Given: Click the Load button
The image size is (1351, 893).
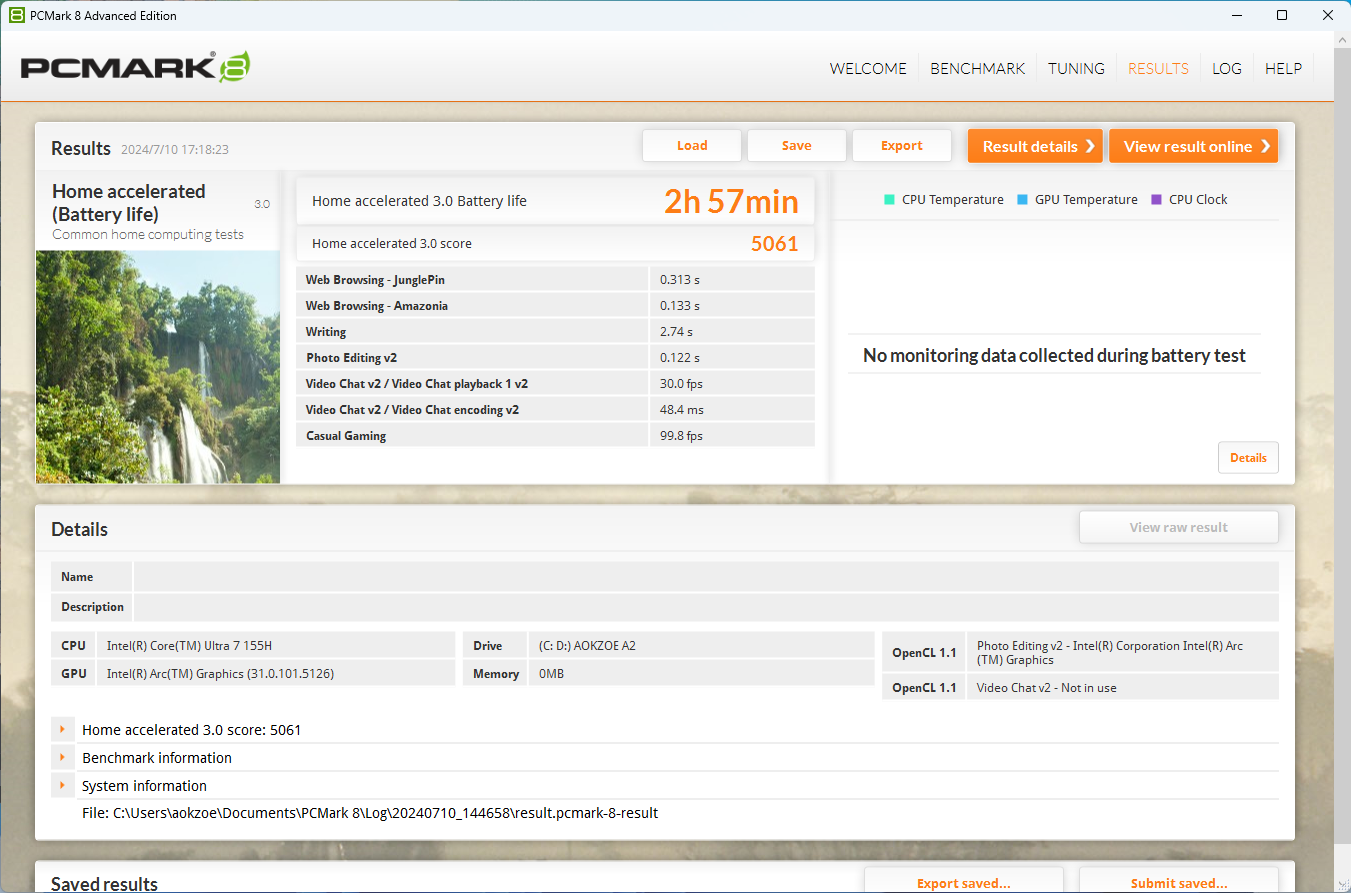Looking at the screenshot, I should (692, 145).
